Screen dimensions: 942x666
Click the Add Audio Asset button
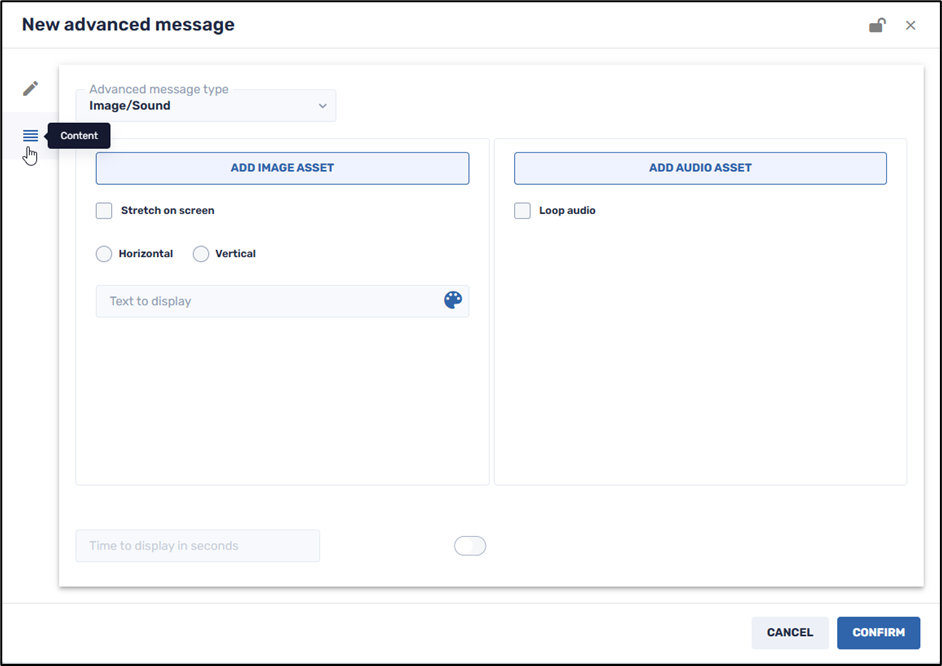coord(700,168)
